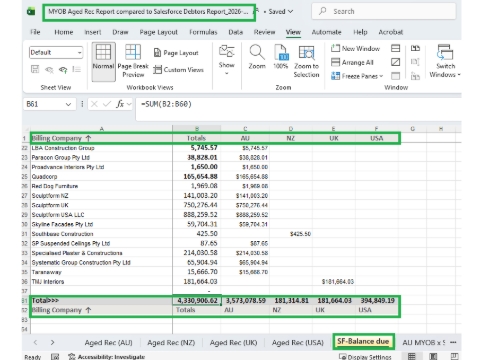Click Synchronous Scrolling icon
Image resolution: width=480 pixels, height=360 pixels.
tap(415, 62)
